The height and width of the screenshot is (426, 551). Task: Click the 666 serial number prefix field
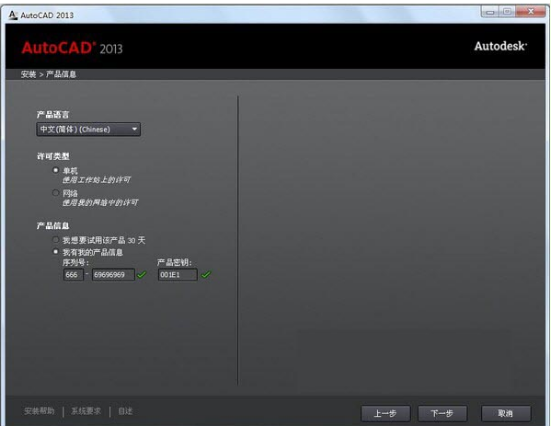click(73, 275)
